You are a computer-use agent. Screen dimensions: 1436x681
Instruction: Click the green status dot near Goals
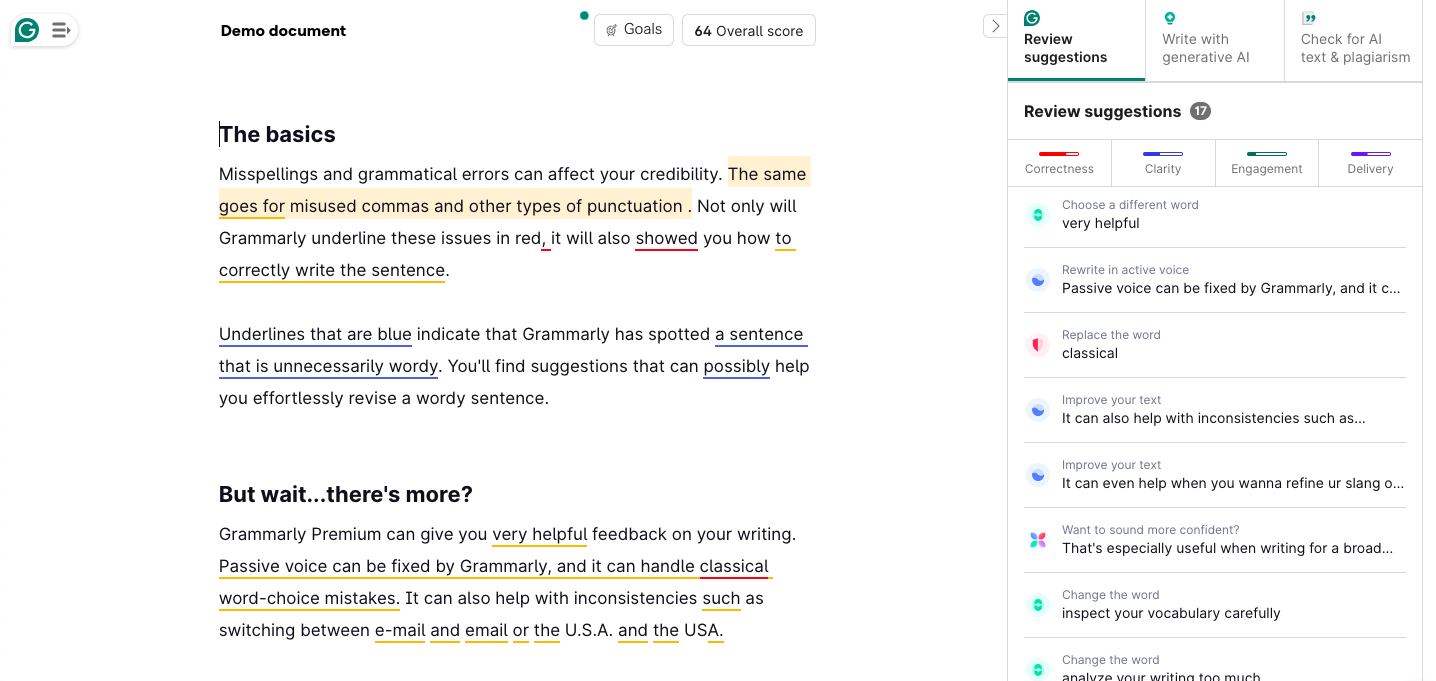584,15
